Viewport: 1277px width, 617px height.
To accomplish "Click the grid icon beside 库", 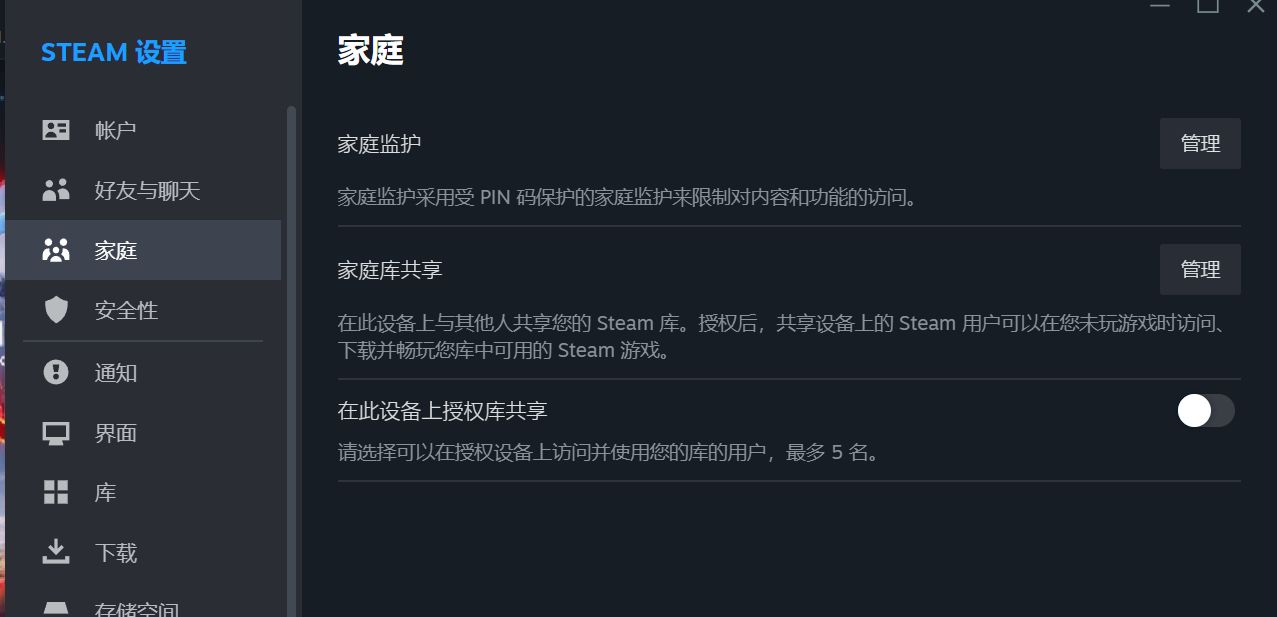I will [x=56, y=493].
